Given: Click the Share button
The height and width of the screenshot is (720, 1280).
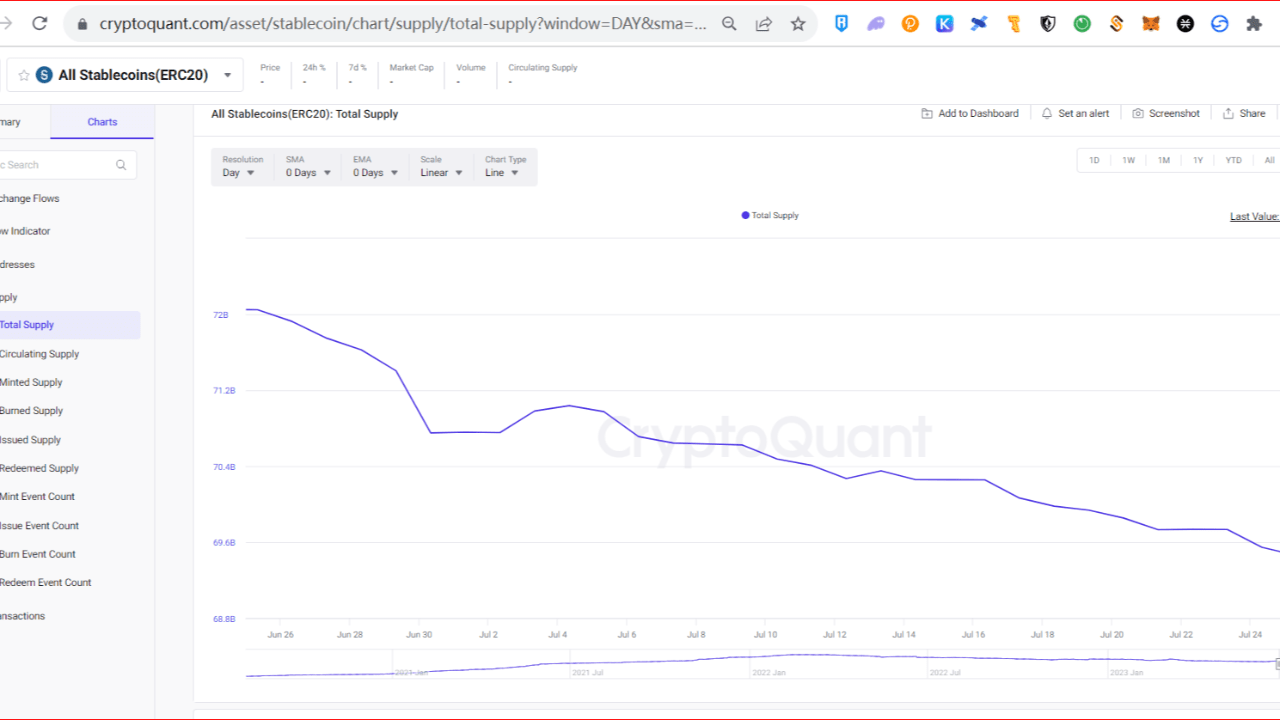Looking at the screenshot, I should pos(1244,114).
